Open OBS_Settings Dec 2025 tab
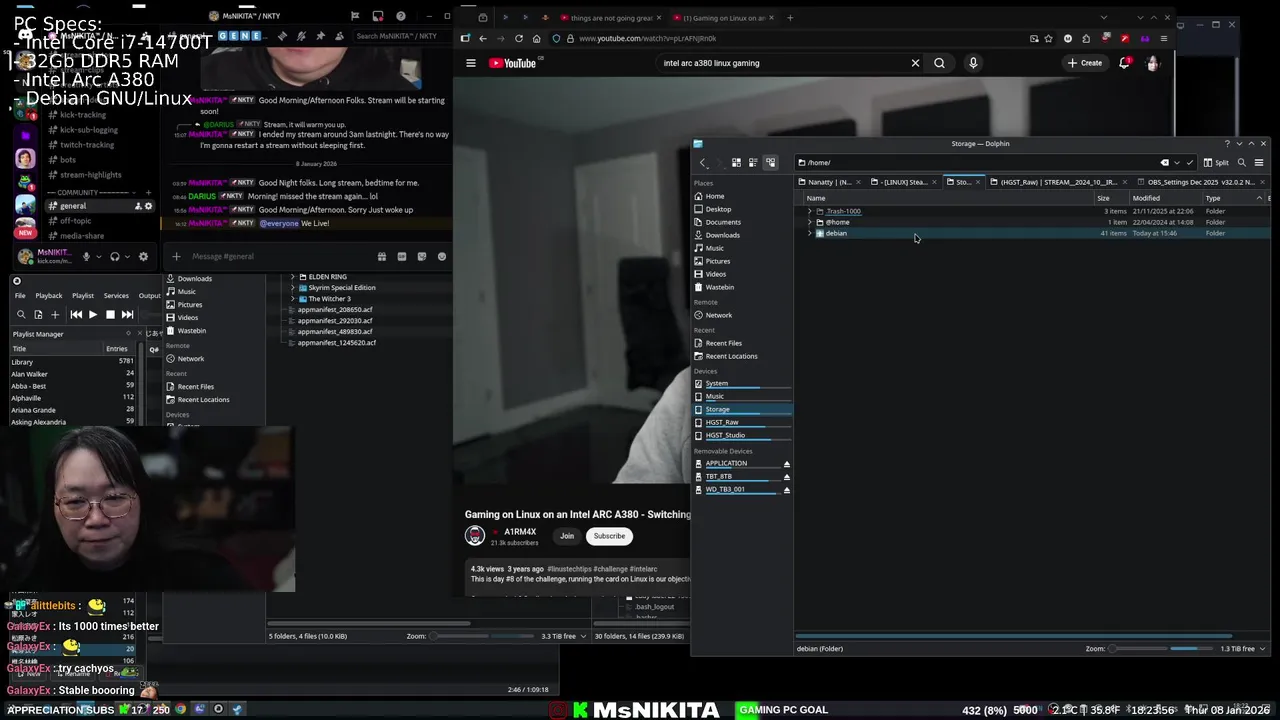 [1200, 182]
